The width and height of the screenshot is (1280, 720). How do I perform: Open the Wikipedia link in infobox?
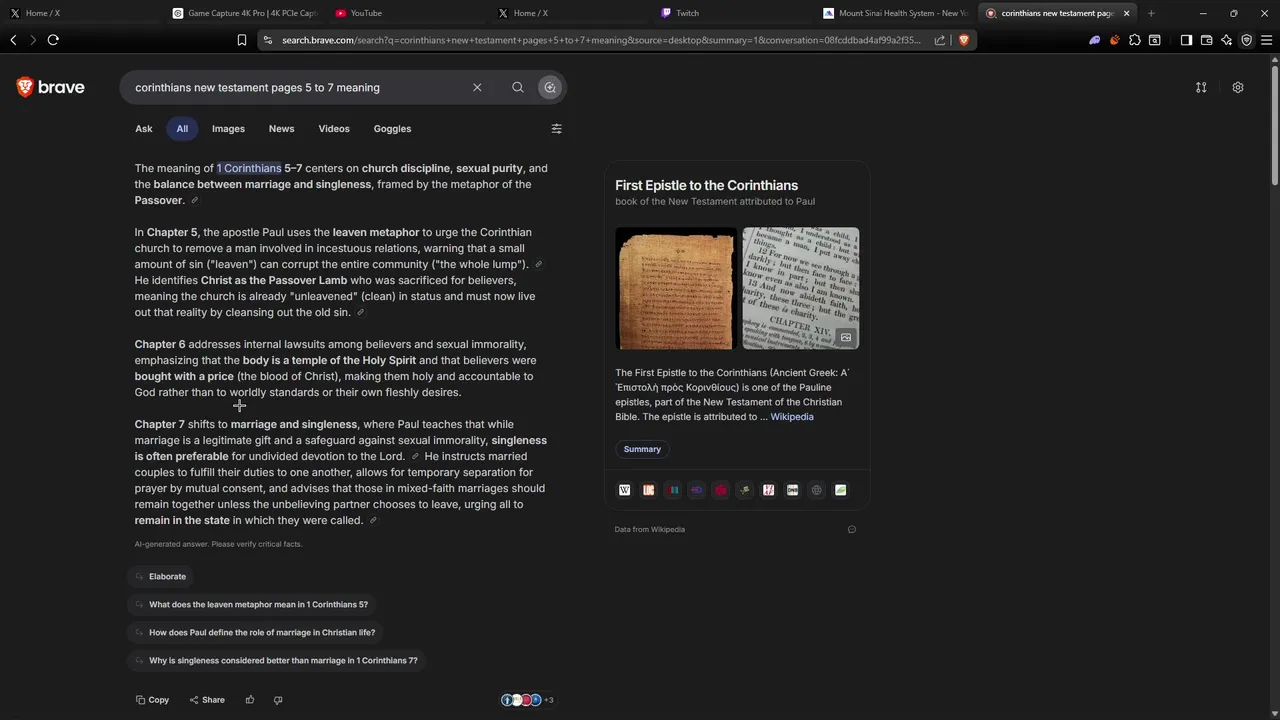click(x=791, y=417)
